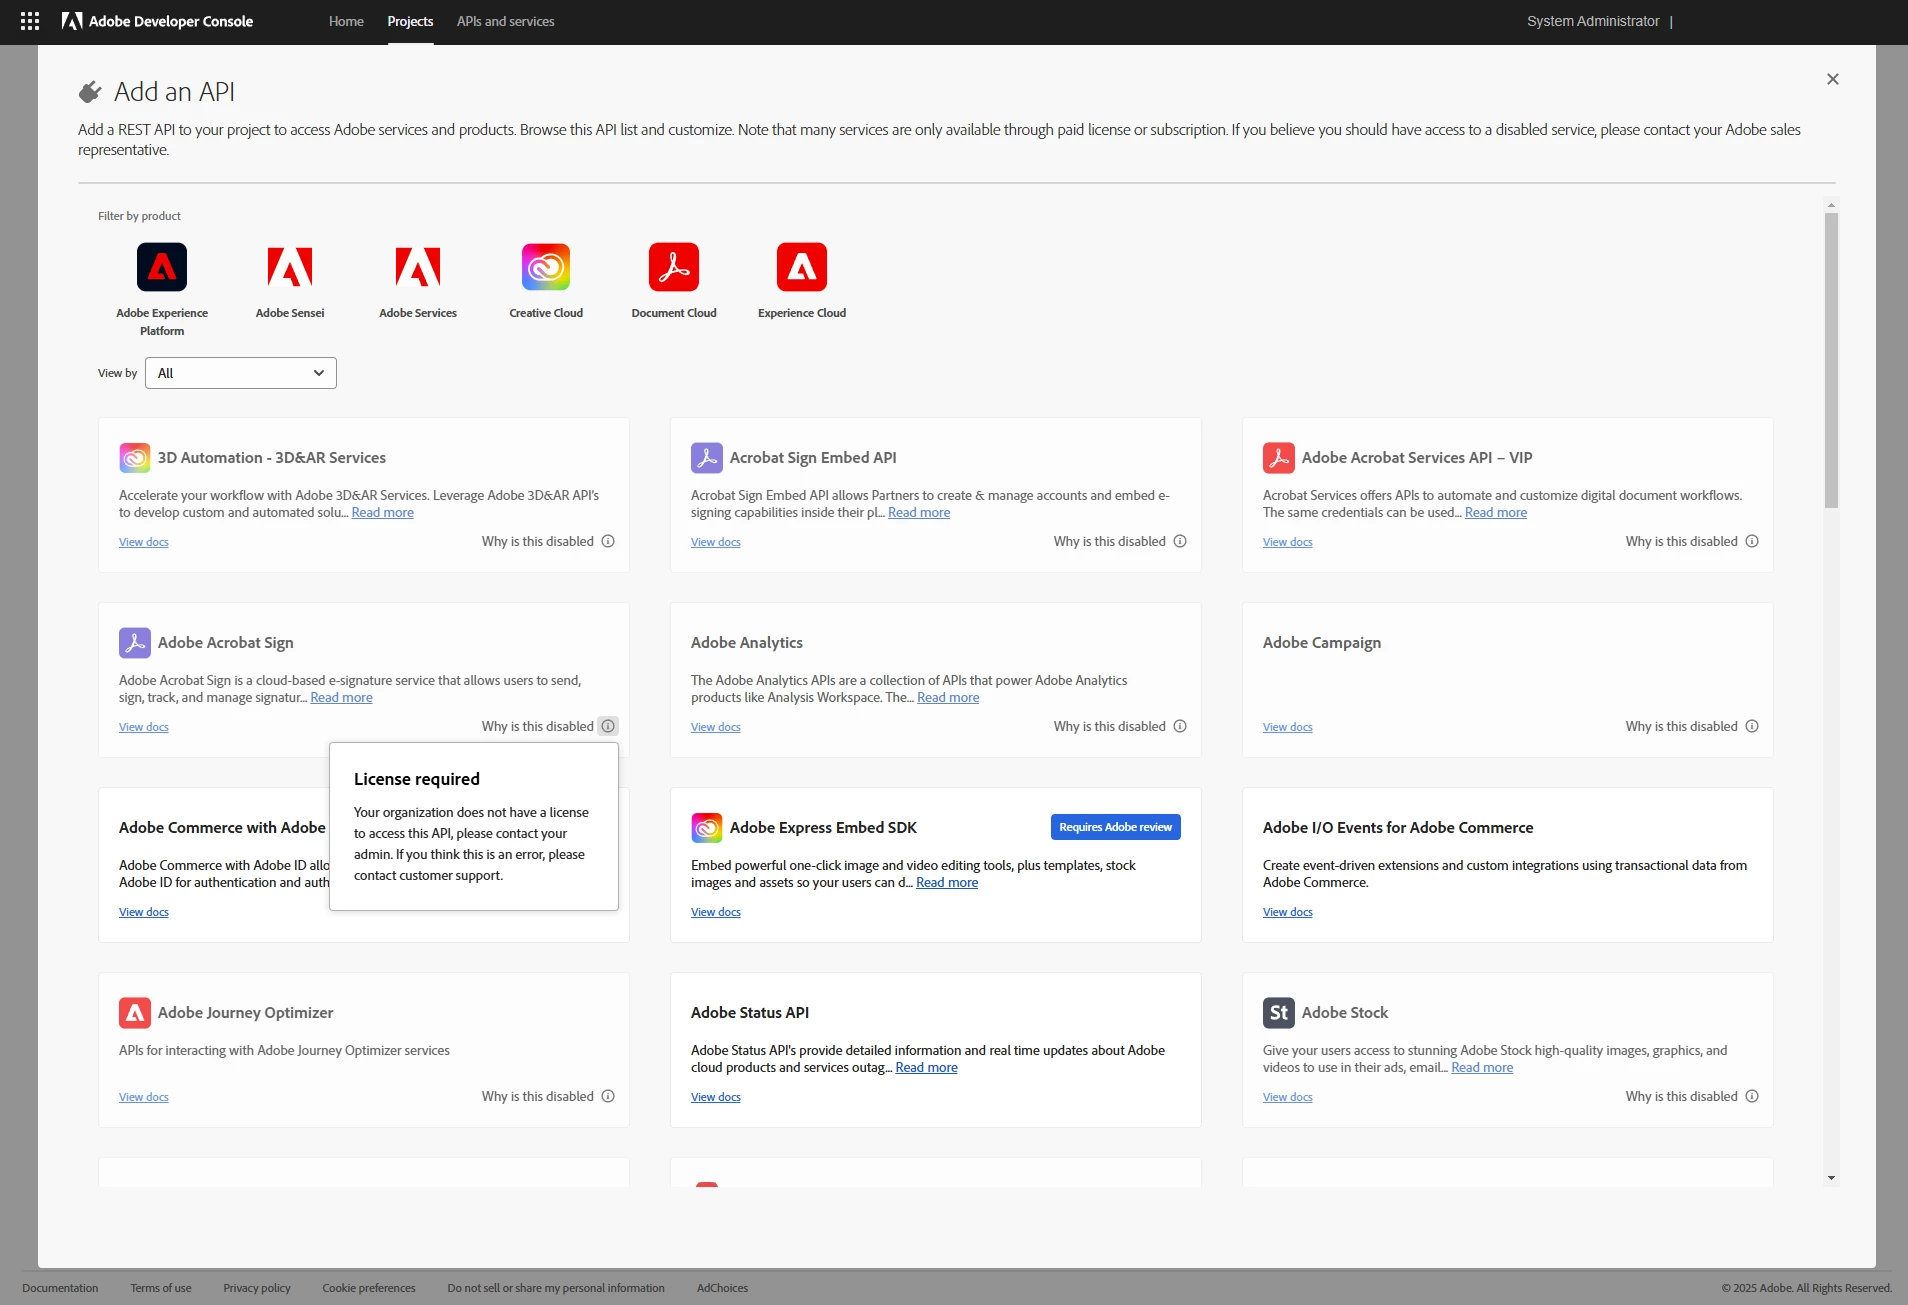The height and width of the screenshot is (1305, 1908).
Task: Read more about Acrobat Services API VIP
Action: coord(1496,513)
